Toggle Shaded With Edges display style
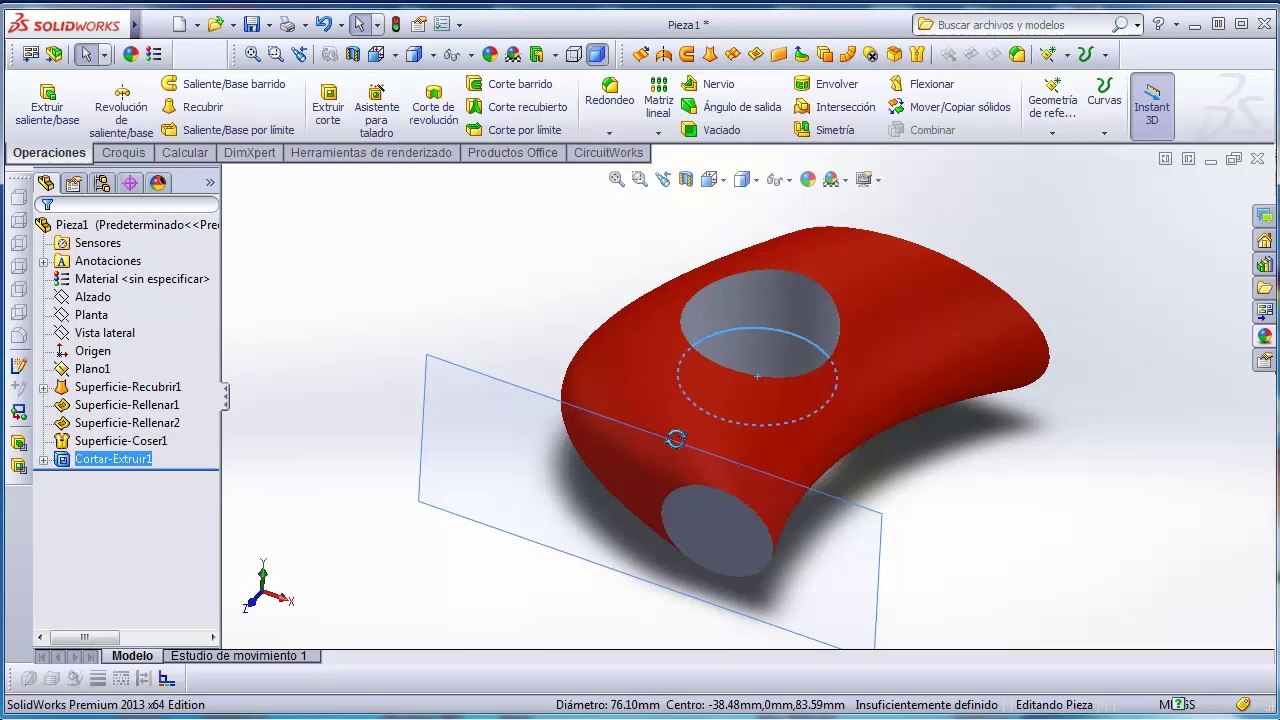Image resolution: width=1280 pixels, height=720 pixels. [574, 55]
